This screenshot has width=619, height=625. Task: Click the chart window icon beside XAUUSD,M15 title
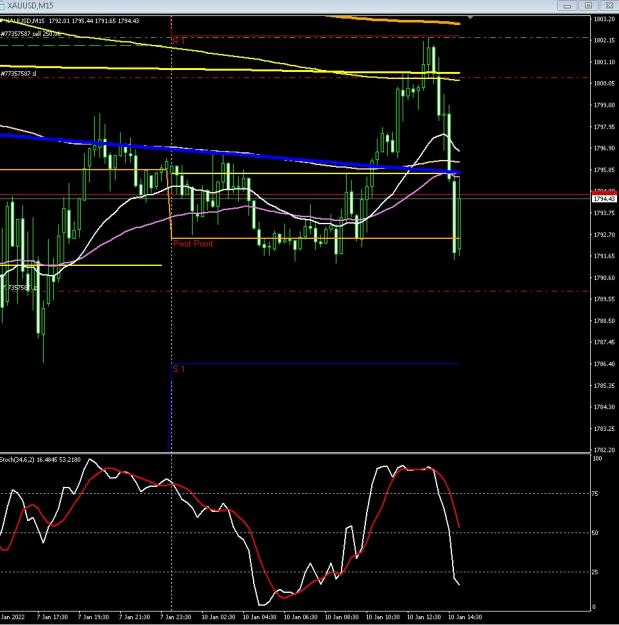(x=2, y=6)
